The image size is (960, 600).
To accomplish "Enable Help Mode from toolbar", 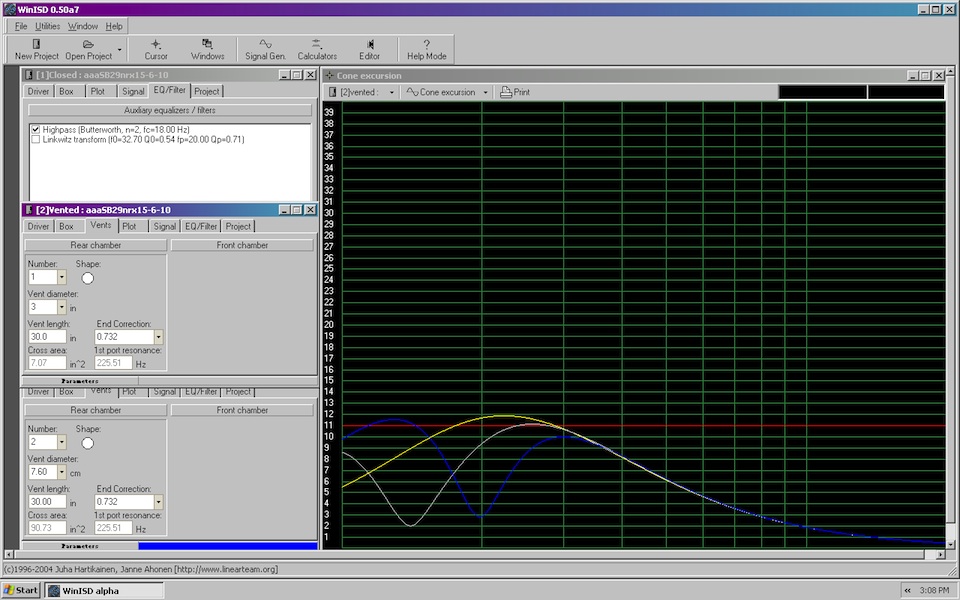I will [426, 49].
